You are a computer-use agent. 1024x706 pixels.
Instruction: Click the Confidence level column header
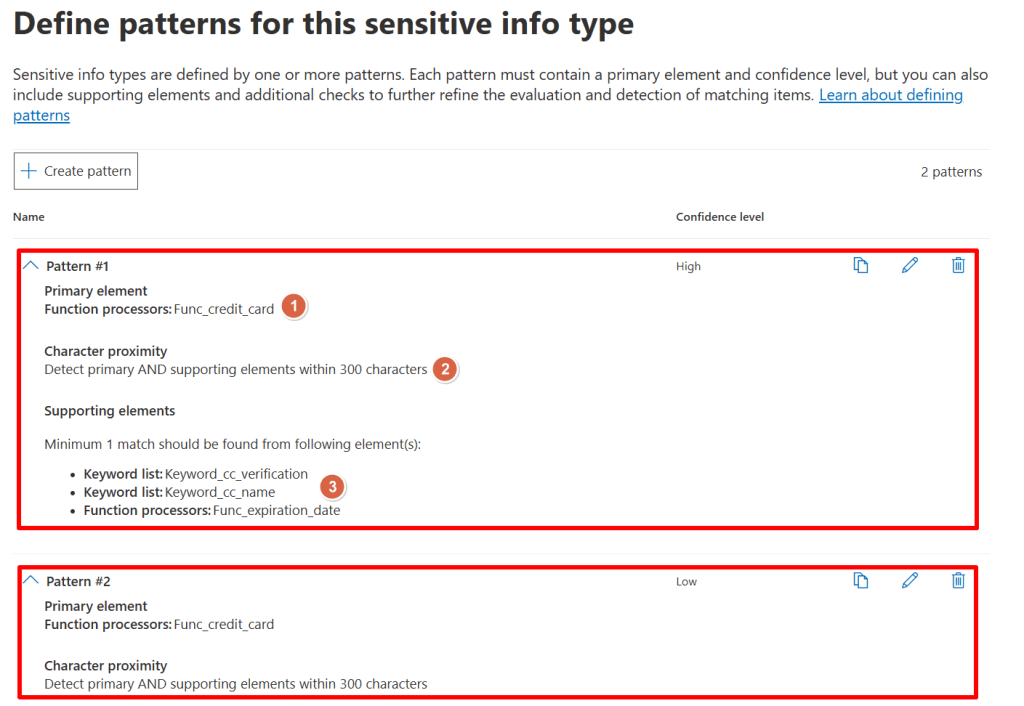tap(720, 216)
